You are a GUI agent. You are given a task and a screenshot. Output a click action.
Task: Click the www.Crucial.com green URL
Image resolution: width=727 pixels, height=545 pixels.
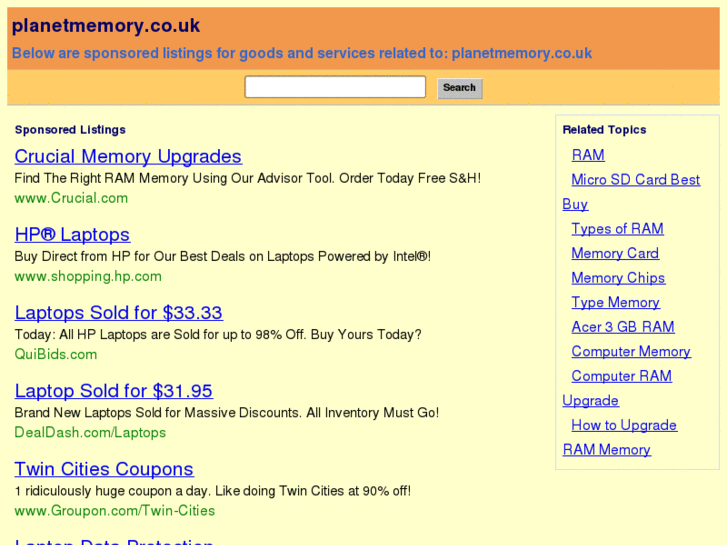(x=71, y=198)
